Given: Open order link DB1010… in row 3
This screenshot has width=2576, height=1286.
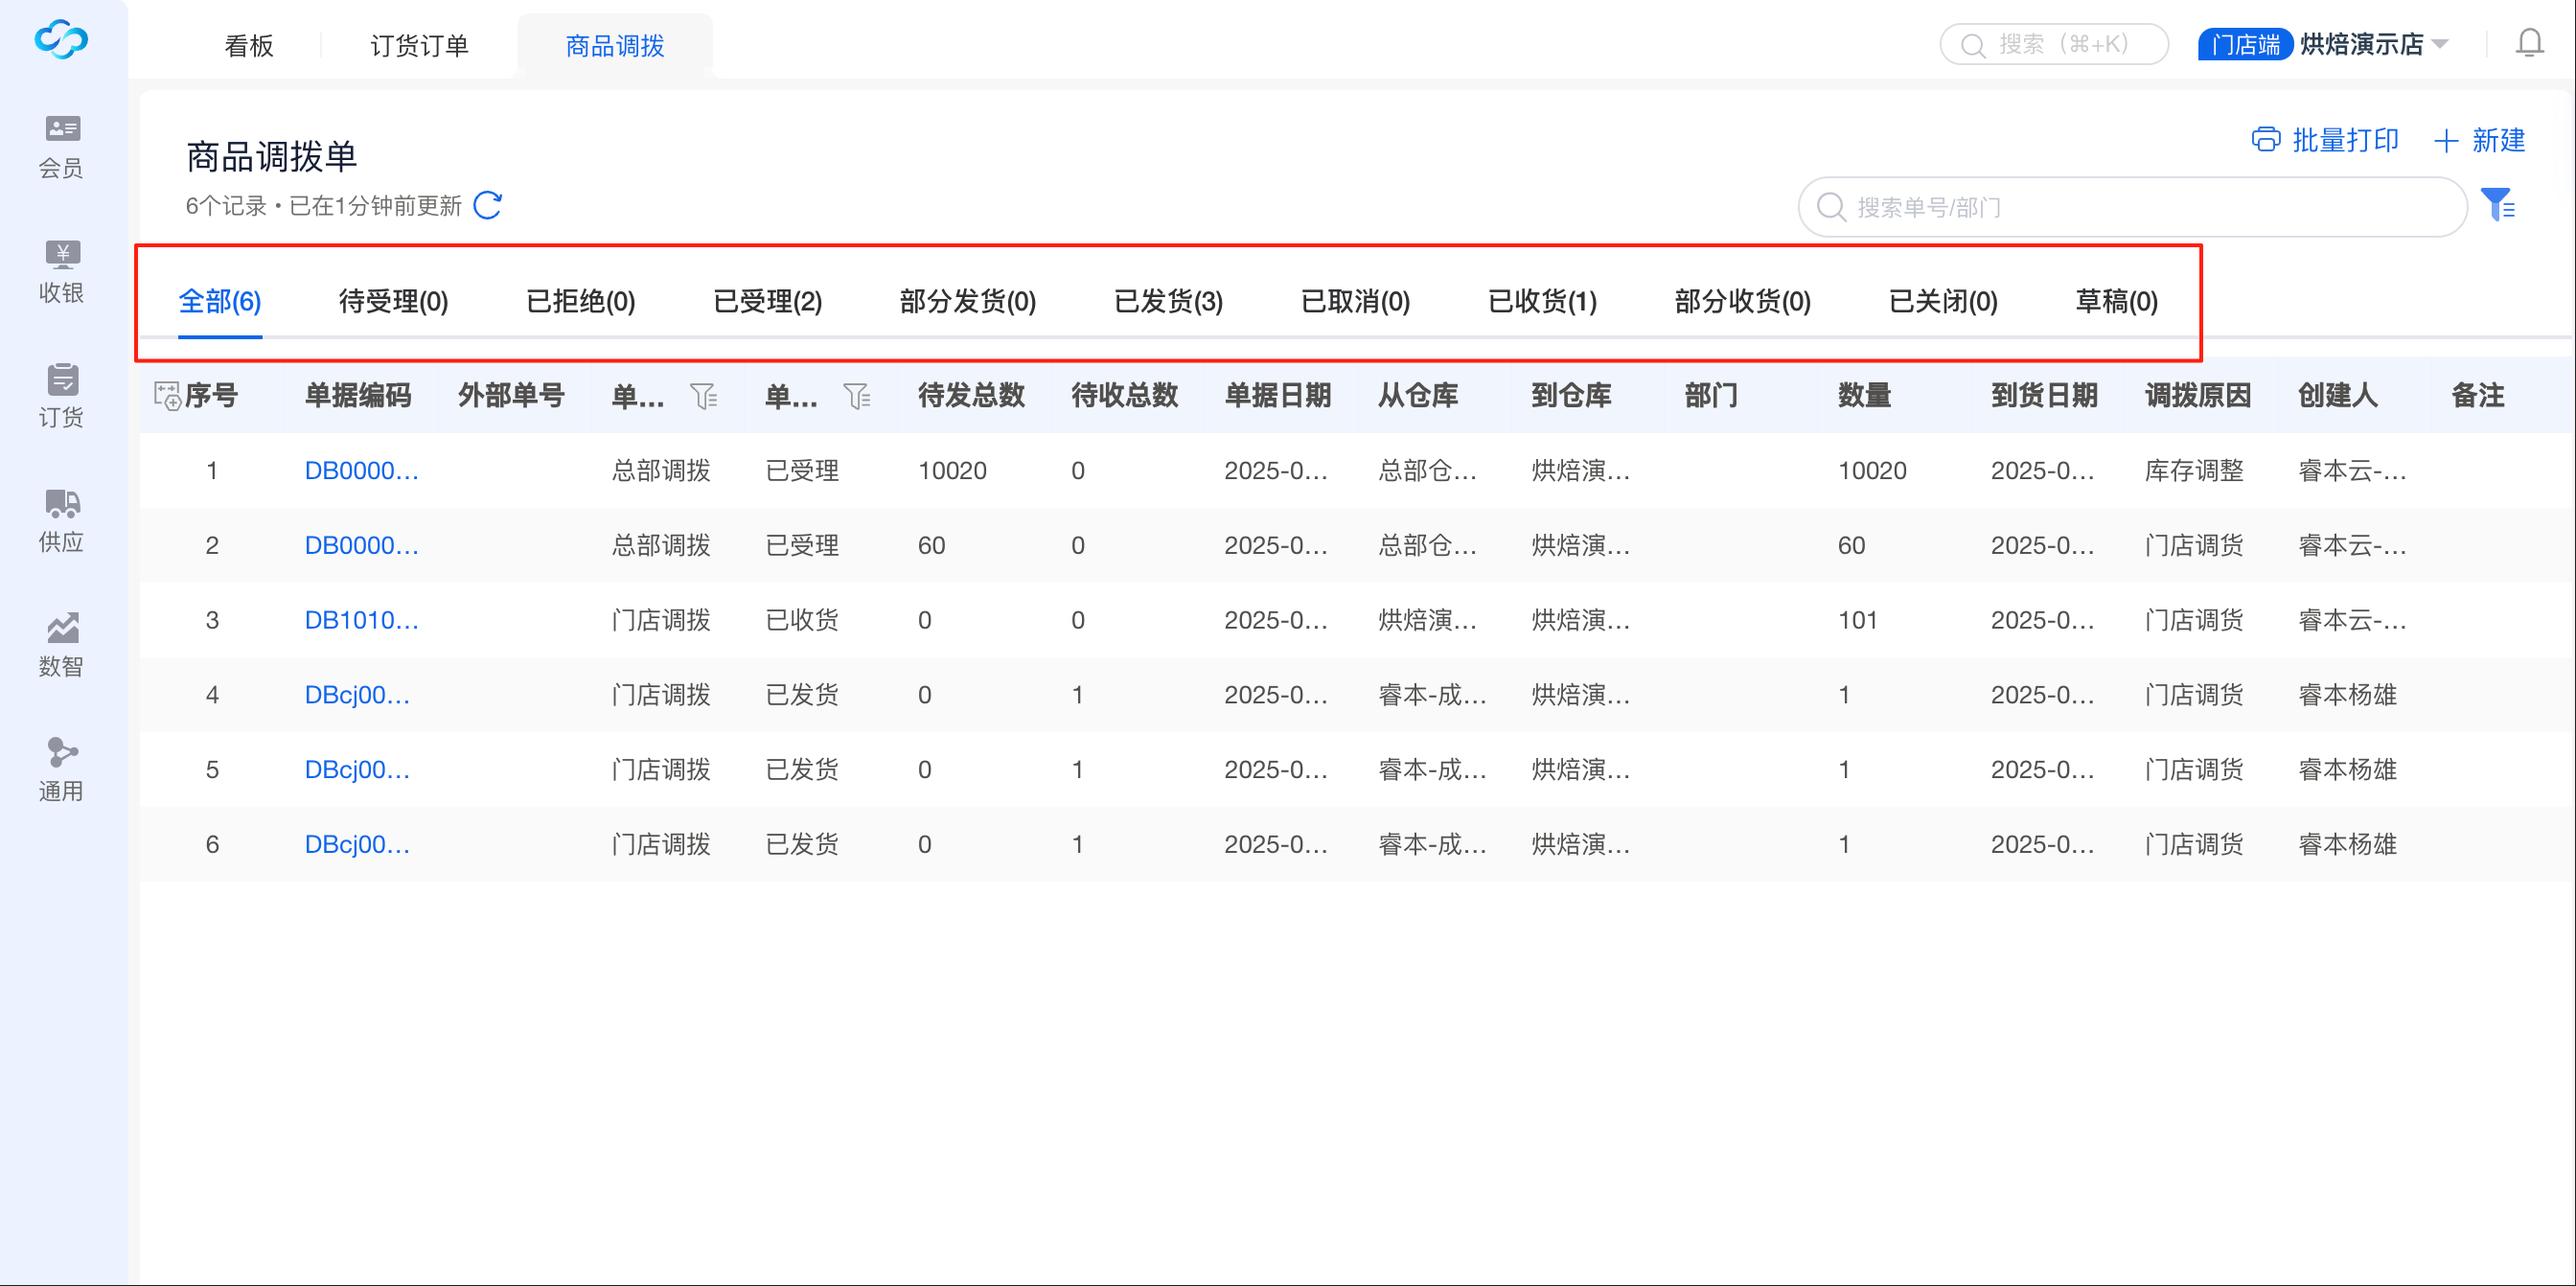Looking at the screenshot, I should [361, 620].
